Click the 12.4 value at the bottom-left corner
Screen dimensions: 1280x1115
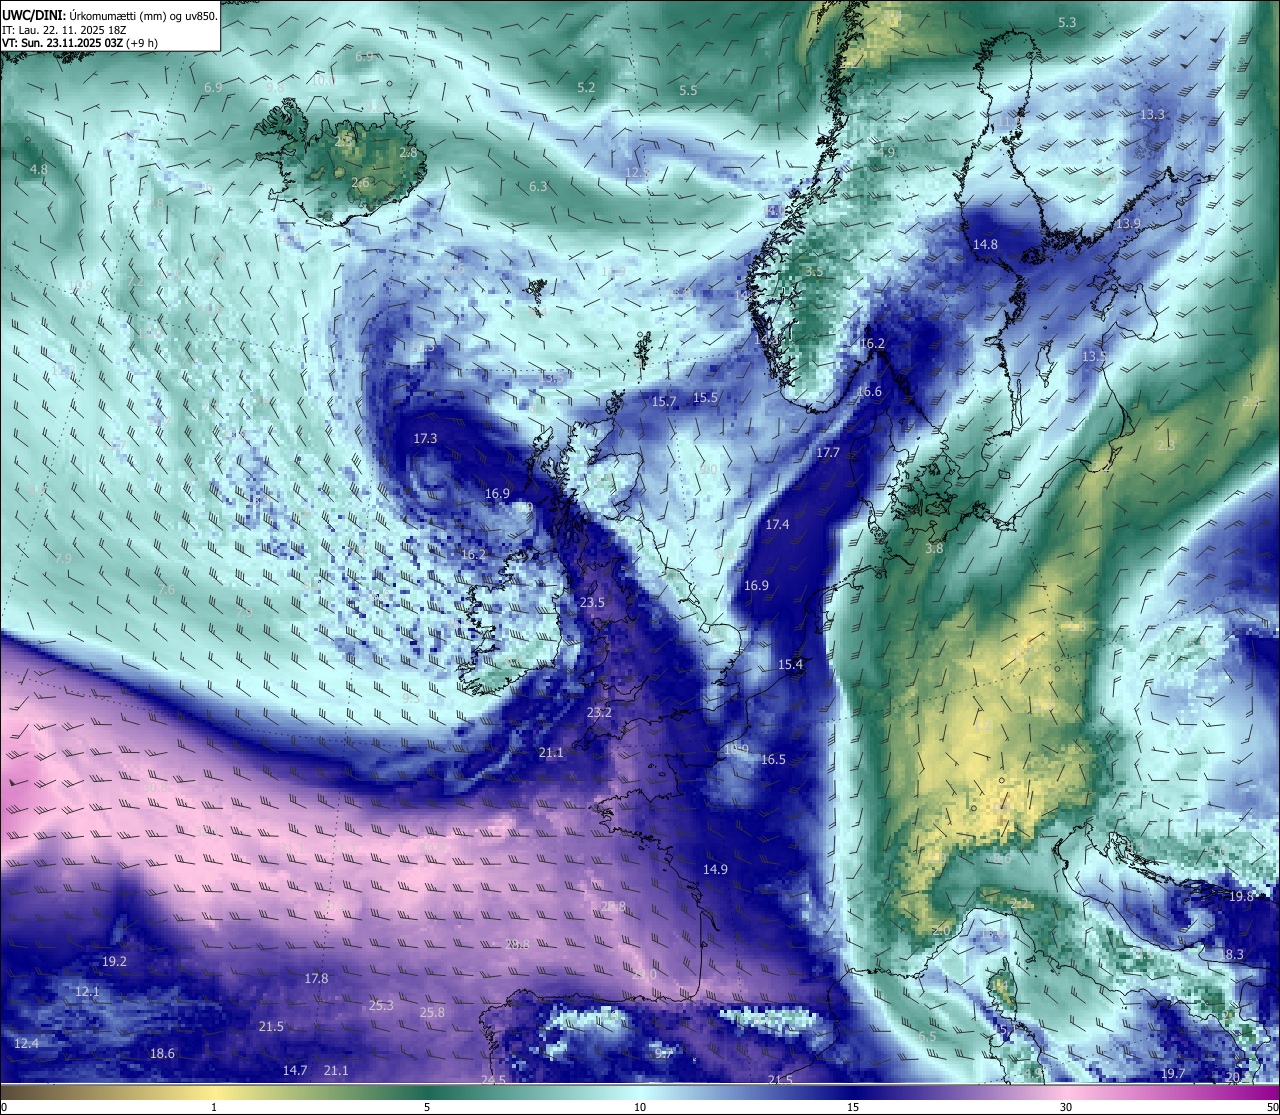[26, 1044]
